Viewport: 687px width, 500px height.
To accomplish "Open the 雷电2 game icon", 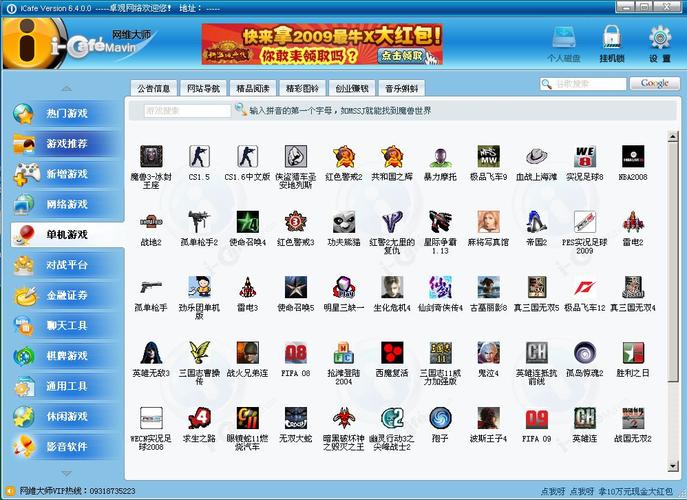I will coord(633,222).
